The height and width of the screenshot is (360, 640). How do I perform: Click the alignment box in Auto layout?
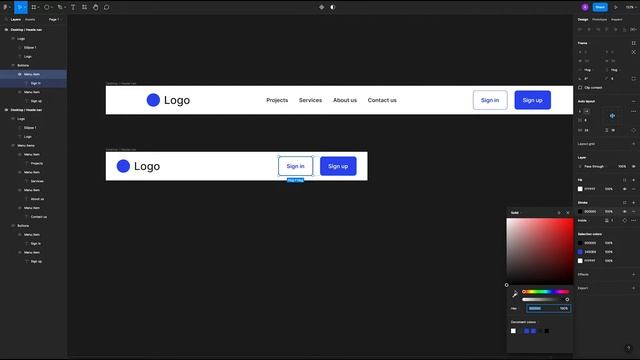[x=612, y=116]
